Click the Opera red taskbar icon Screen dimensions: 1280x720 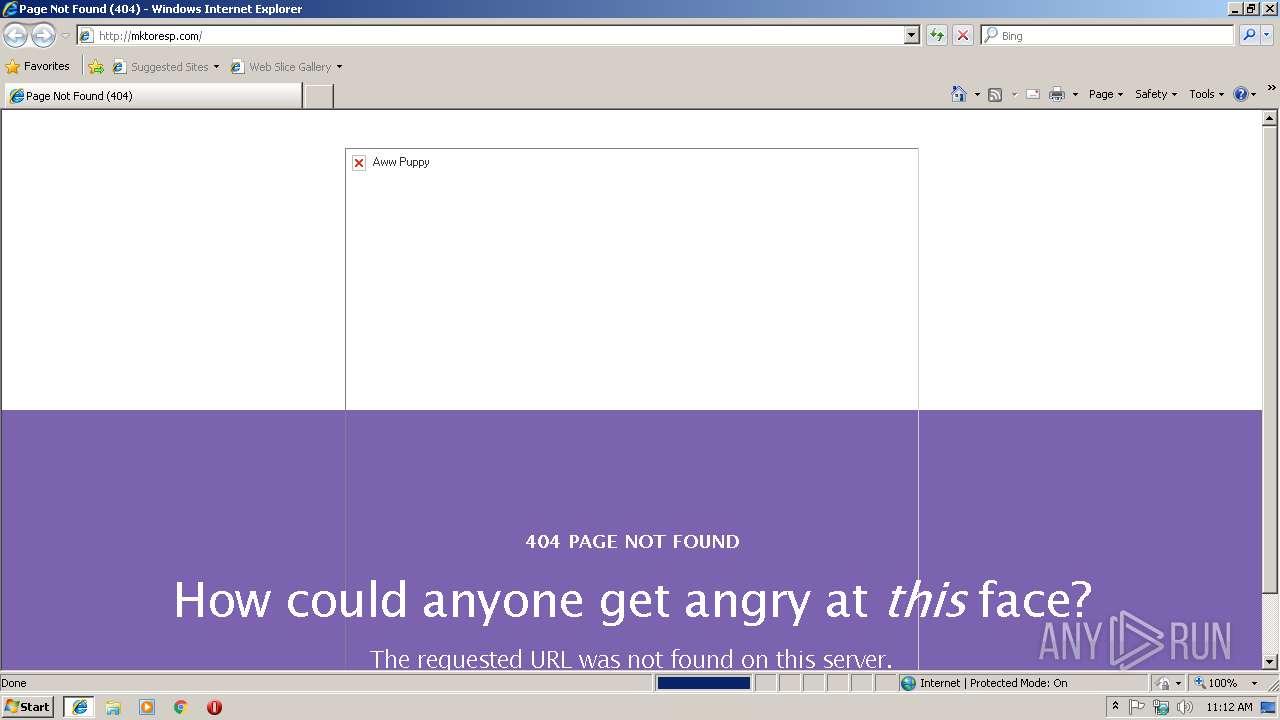tap(214, 707)
